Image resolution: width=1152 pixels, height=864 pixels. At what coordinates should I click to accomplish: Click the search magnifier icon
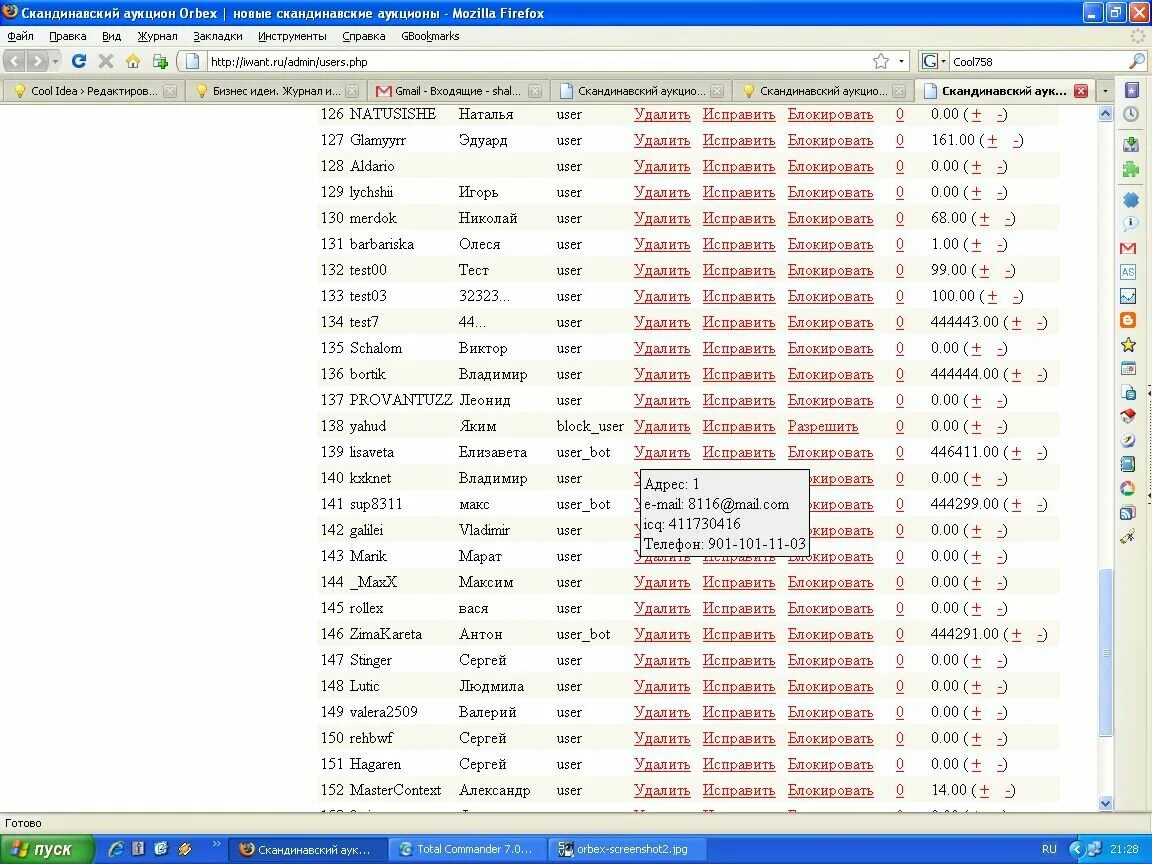(x=1137, y=61)
